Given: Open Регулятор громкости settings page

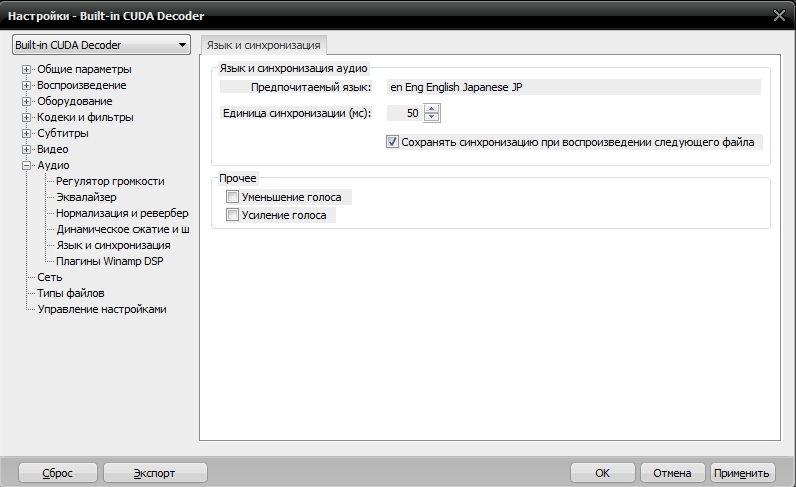Looking at the screenshot, I should 110,181.
